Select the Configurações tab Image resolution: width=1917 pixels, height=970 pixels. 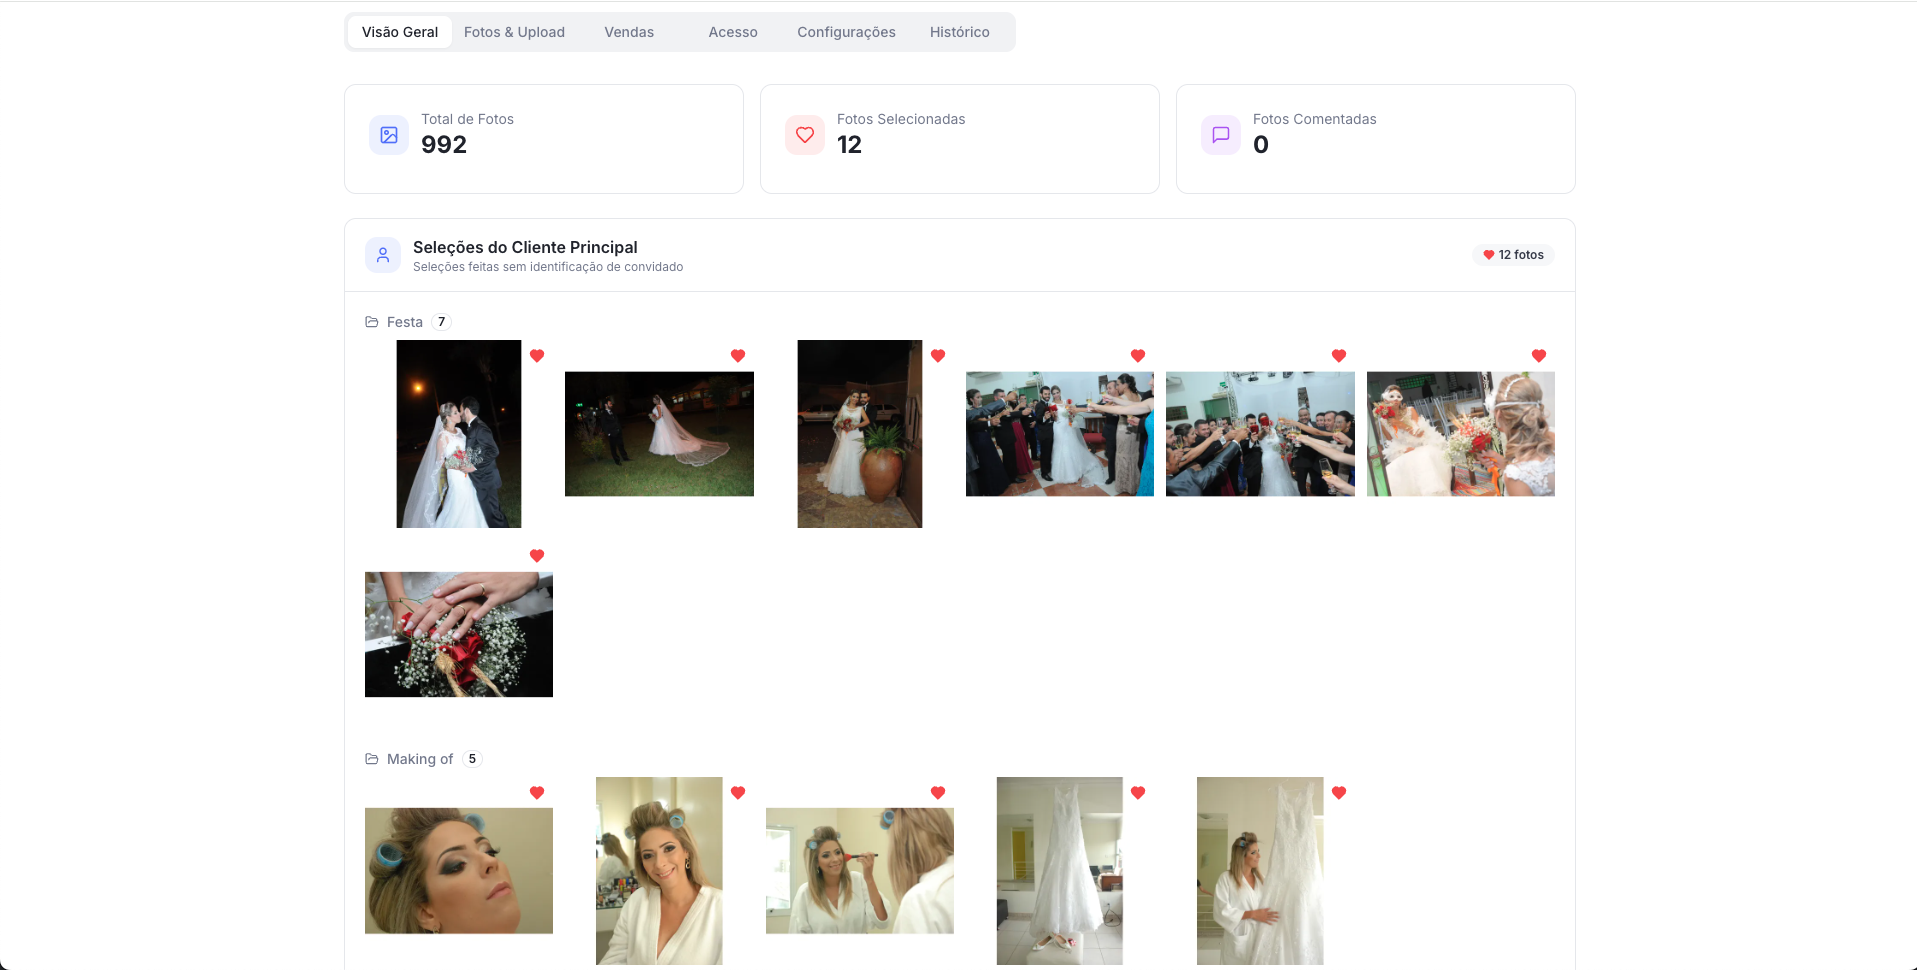click(846, 32)
